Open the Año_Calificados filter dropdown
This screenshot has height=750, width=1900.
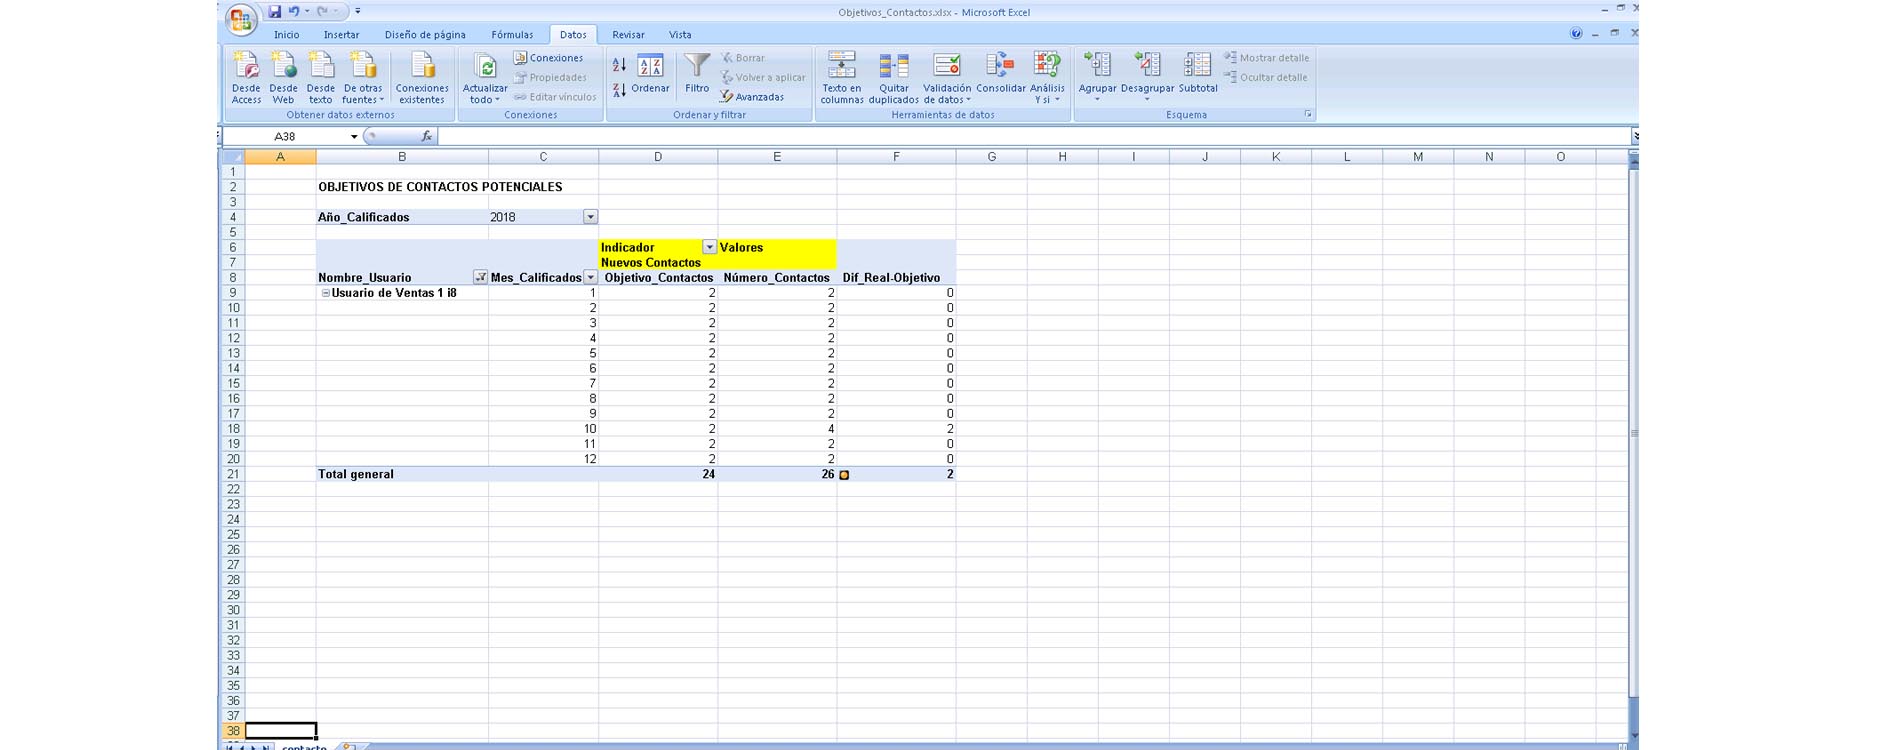590,217
